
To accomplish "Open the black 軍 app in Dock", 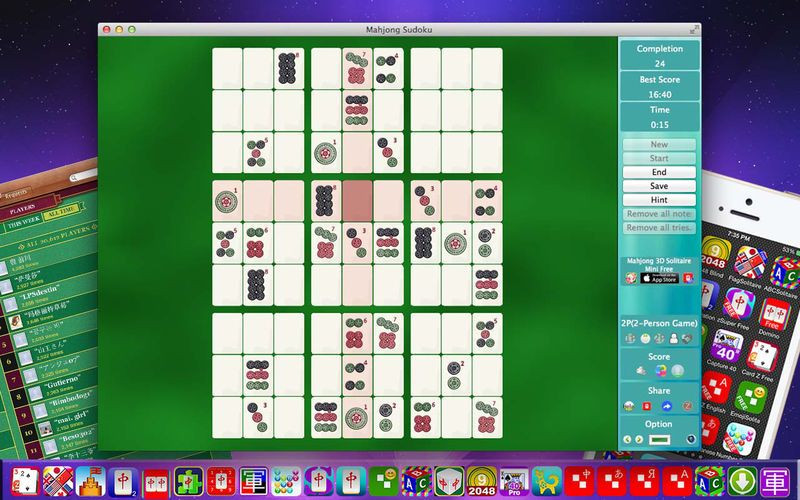I will (253, 481).
